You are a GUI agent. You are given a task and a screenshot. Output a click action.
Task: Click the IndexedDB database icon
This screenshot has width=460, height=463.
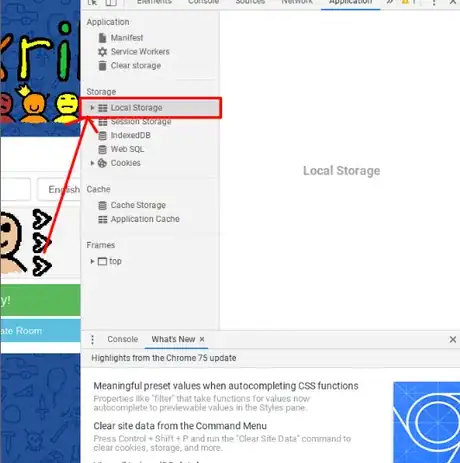click(103, 136)
